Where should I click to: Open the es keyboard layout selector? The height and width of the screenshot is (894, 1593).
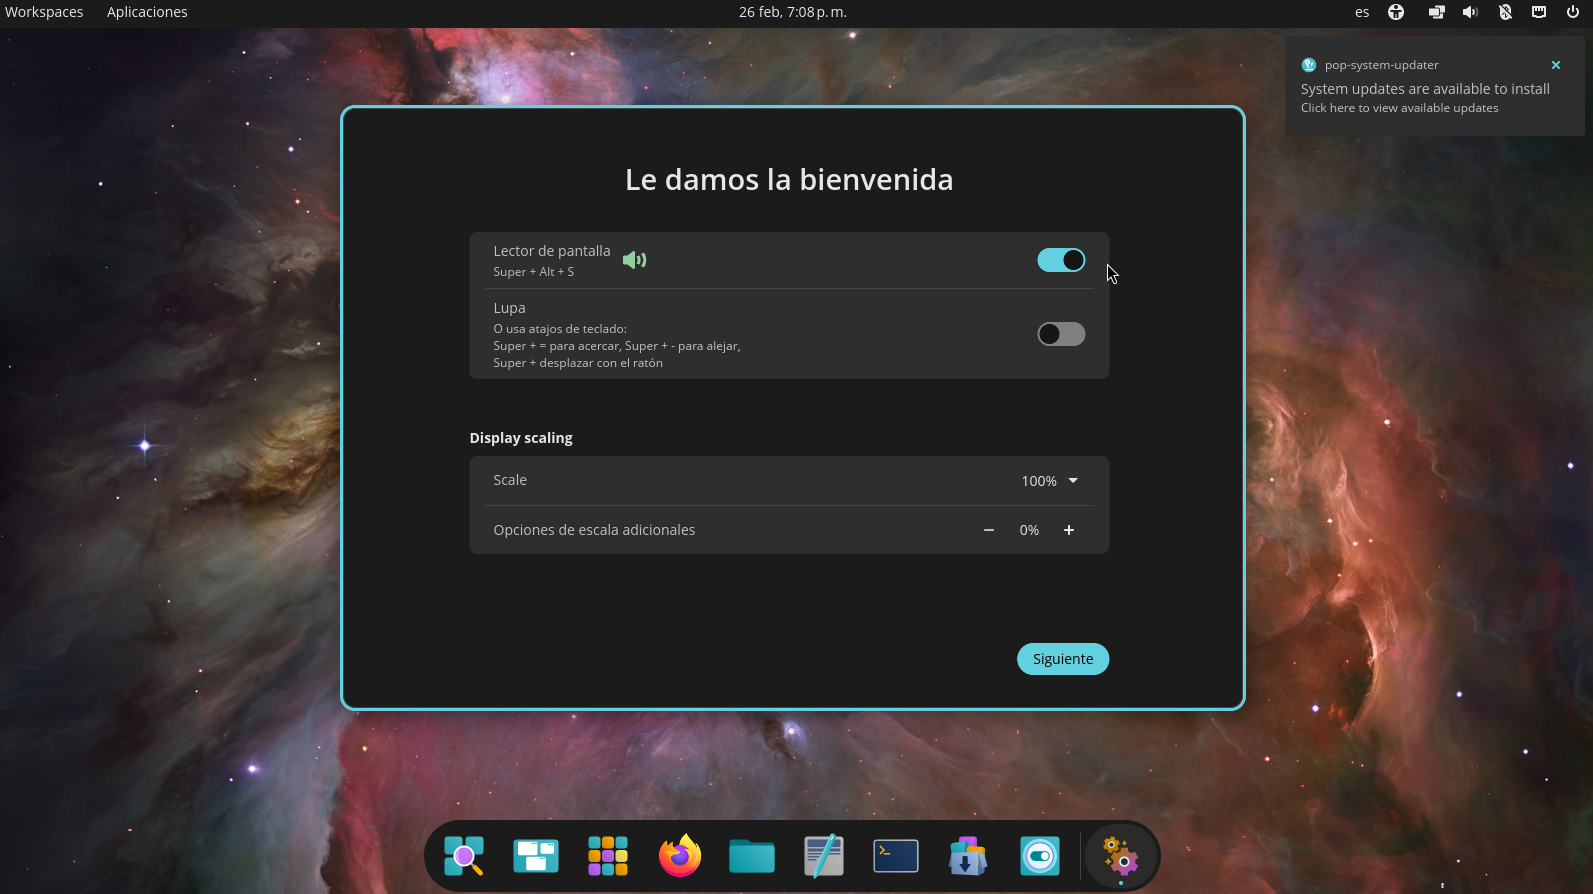1362,12
